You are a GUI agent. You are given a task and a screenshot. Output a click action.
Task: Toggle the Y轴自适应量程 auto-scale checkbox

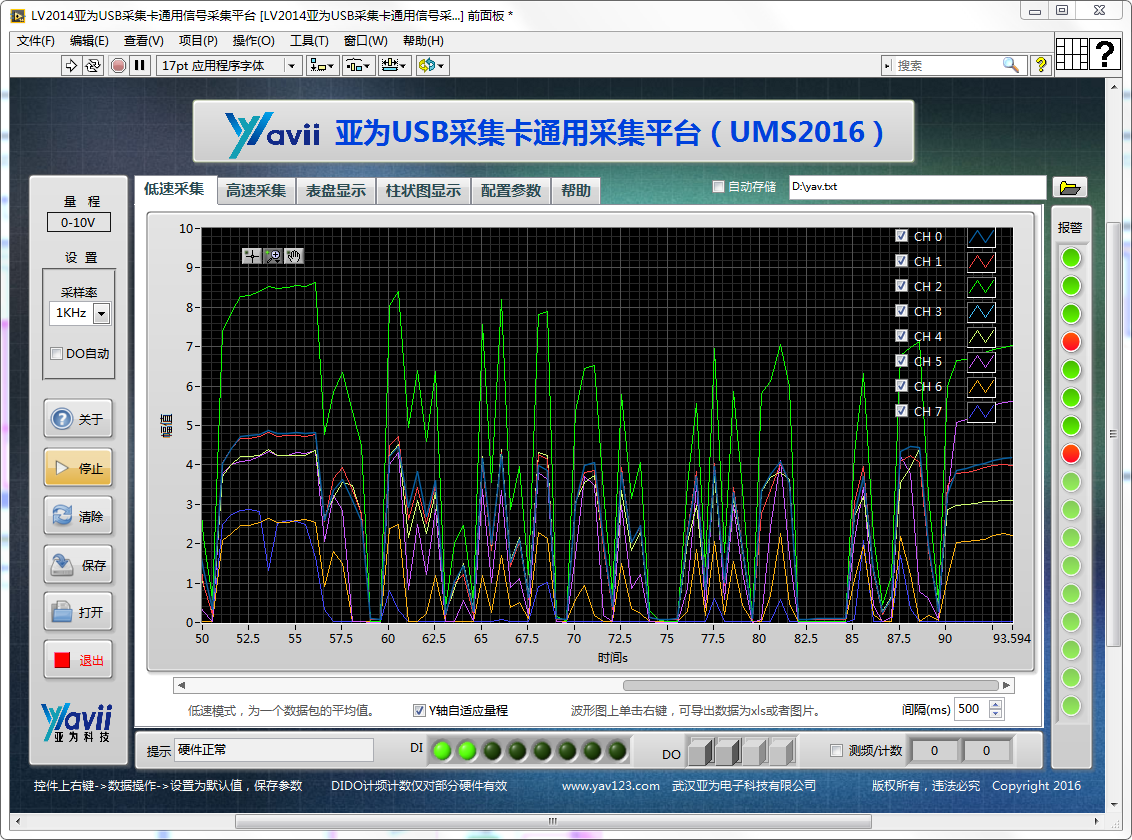point(421,710)
